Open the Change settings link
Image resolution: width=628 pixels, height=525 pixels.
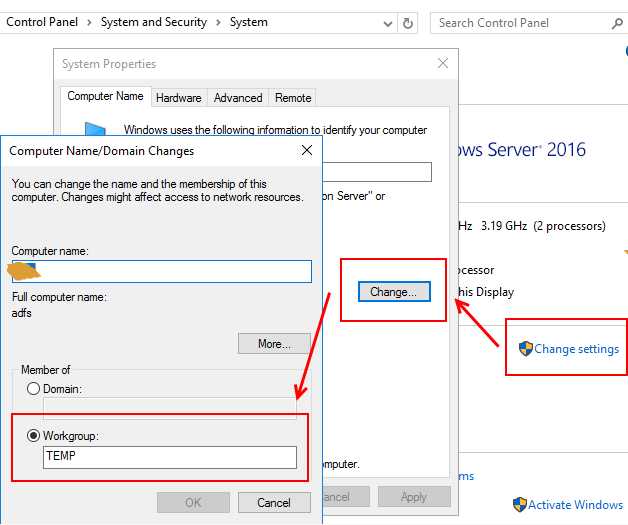click(576, 349)
